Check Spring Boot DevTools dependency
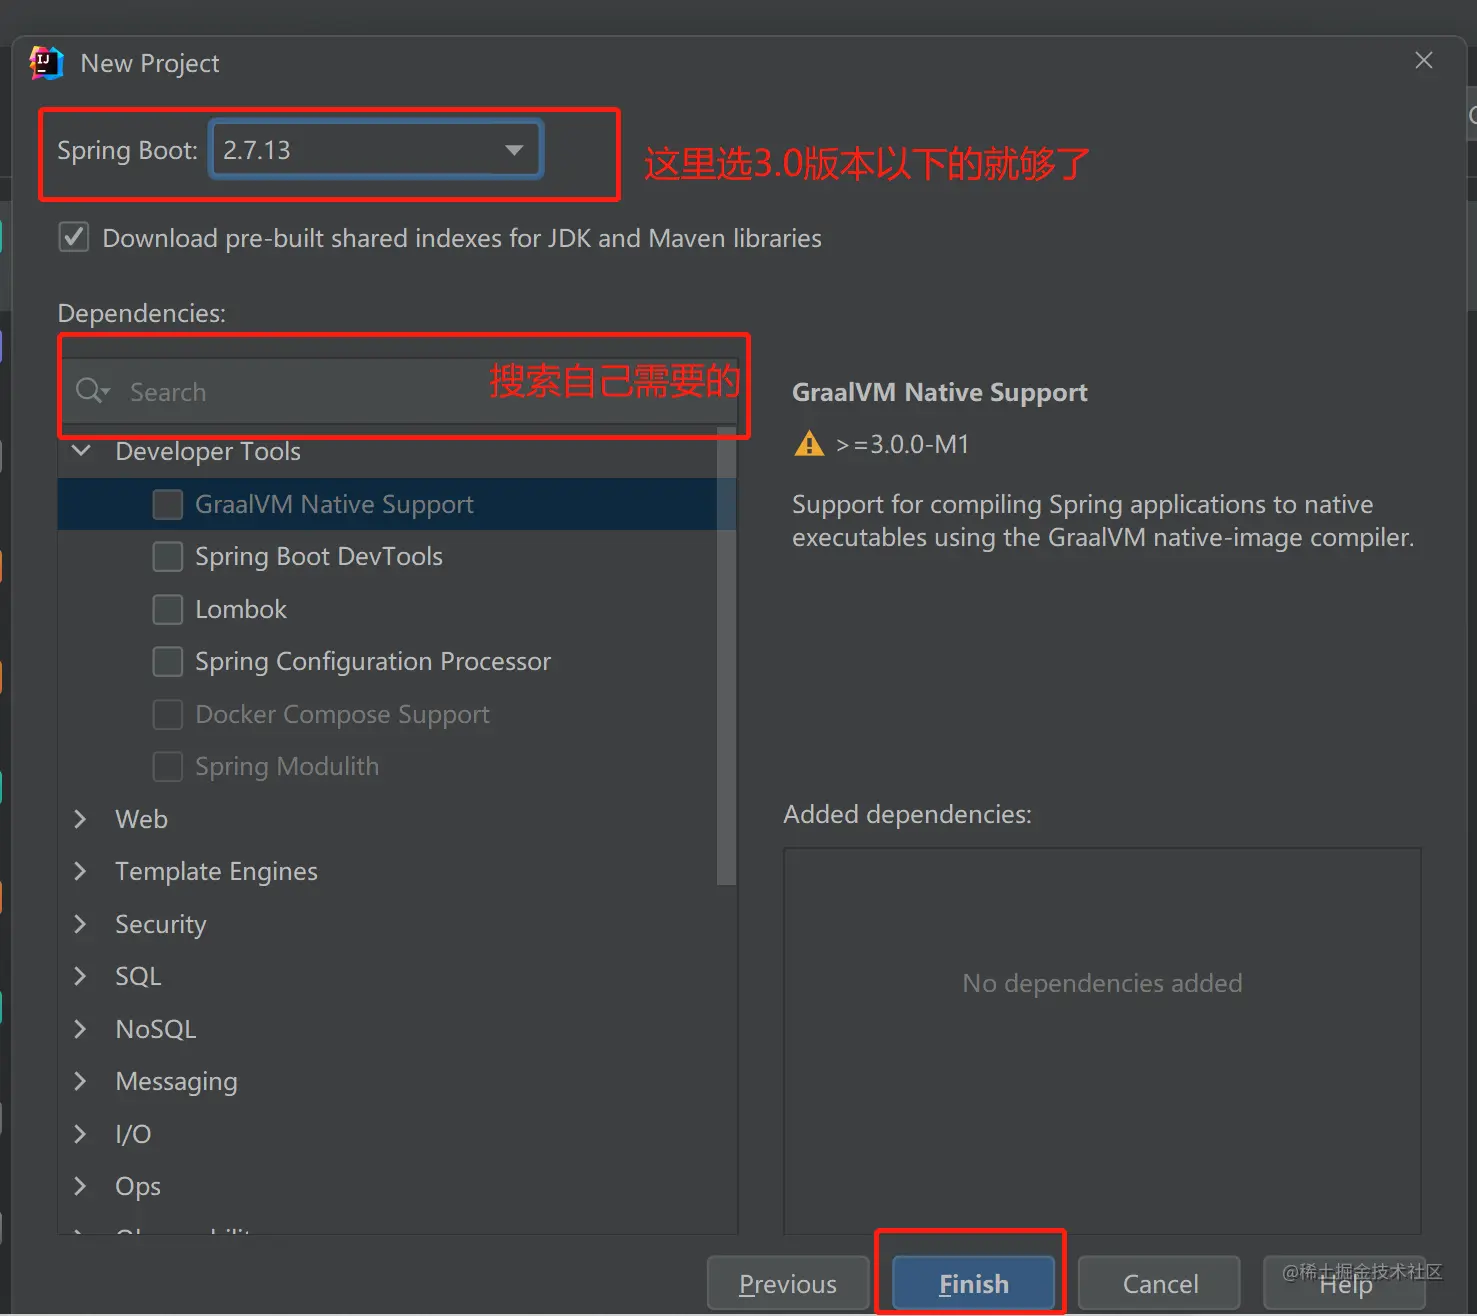The height and width of the screenshot is (1316, 1477). [x=168, y=557]
